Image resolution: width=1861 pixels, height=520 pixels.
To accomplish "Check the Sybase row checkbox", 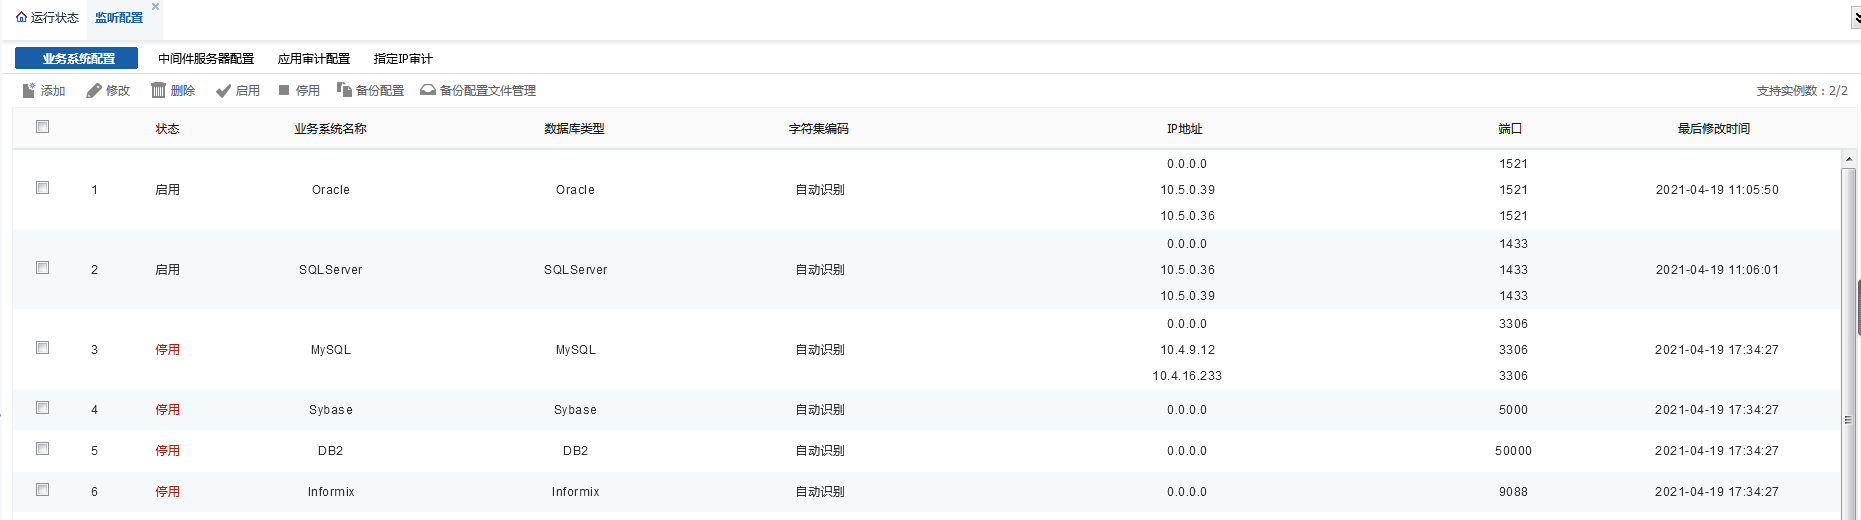I will click(42, 408).
